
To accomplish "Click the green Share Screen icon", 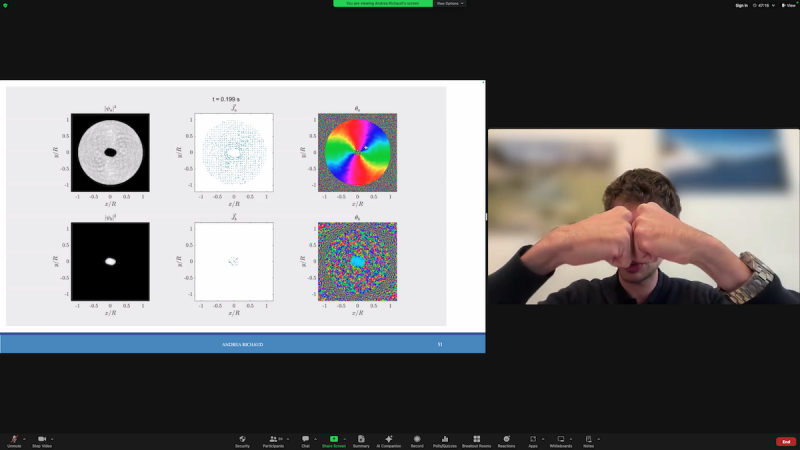I will pos(334,439).
